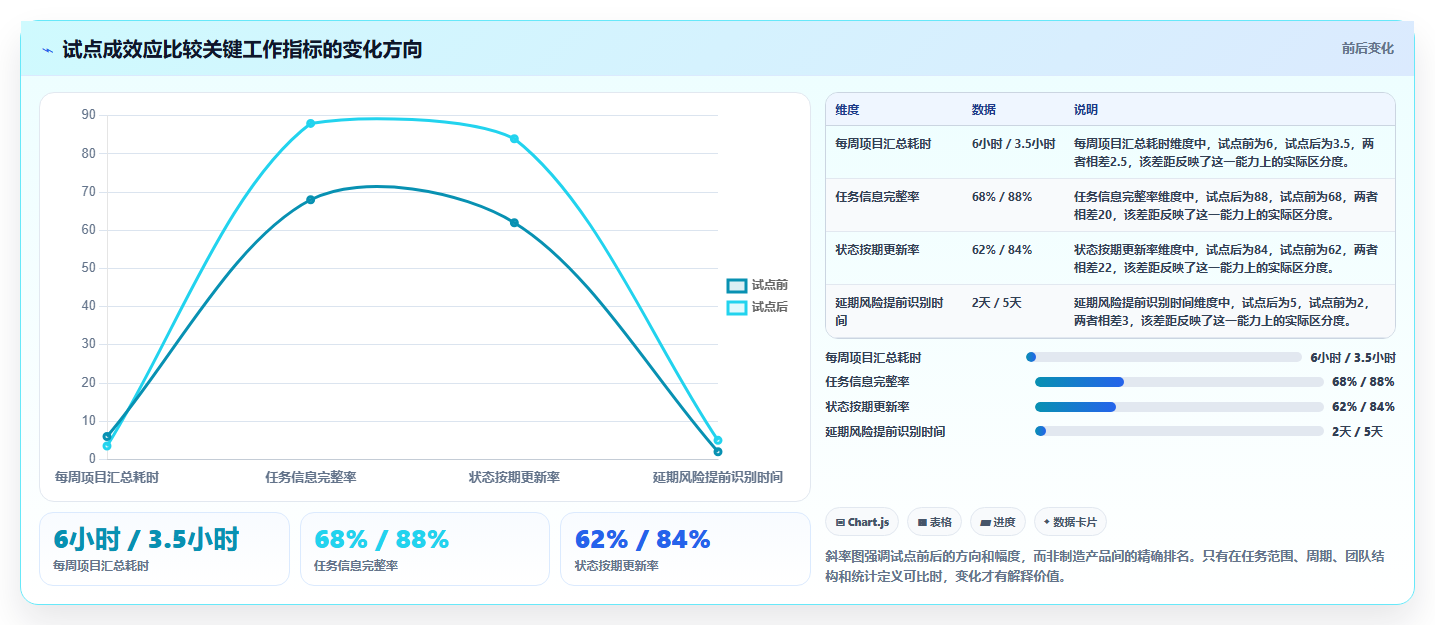Click the 前后变化 label in header

(1367, 48)
